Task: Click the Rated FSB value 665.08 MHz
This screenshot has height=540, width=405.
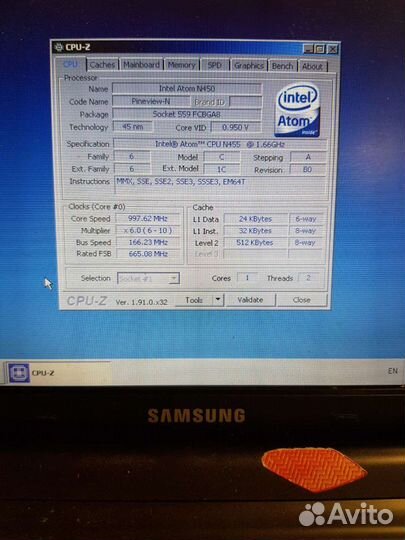Action: 148,254
